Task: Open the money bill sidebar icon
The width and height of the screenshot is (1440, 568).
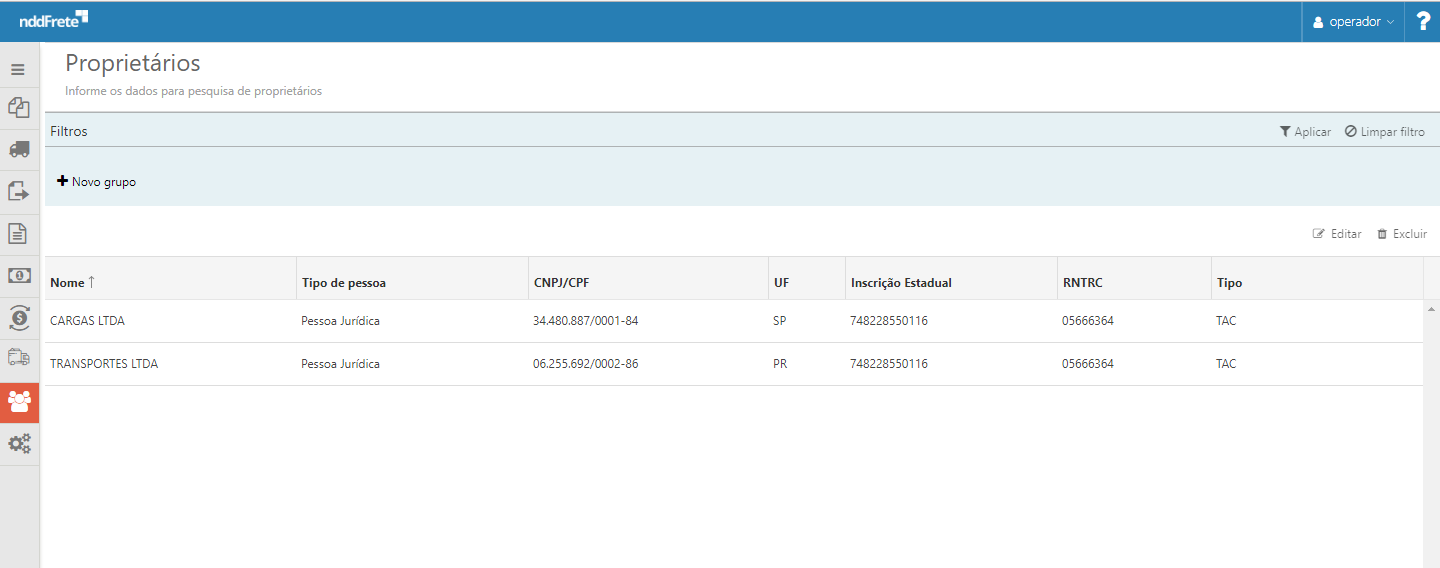Action: coord(18,276)
